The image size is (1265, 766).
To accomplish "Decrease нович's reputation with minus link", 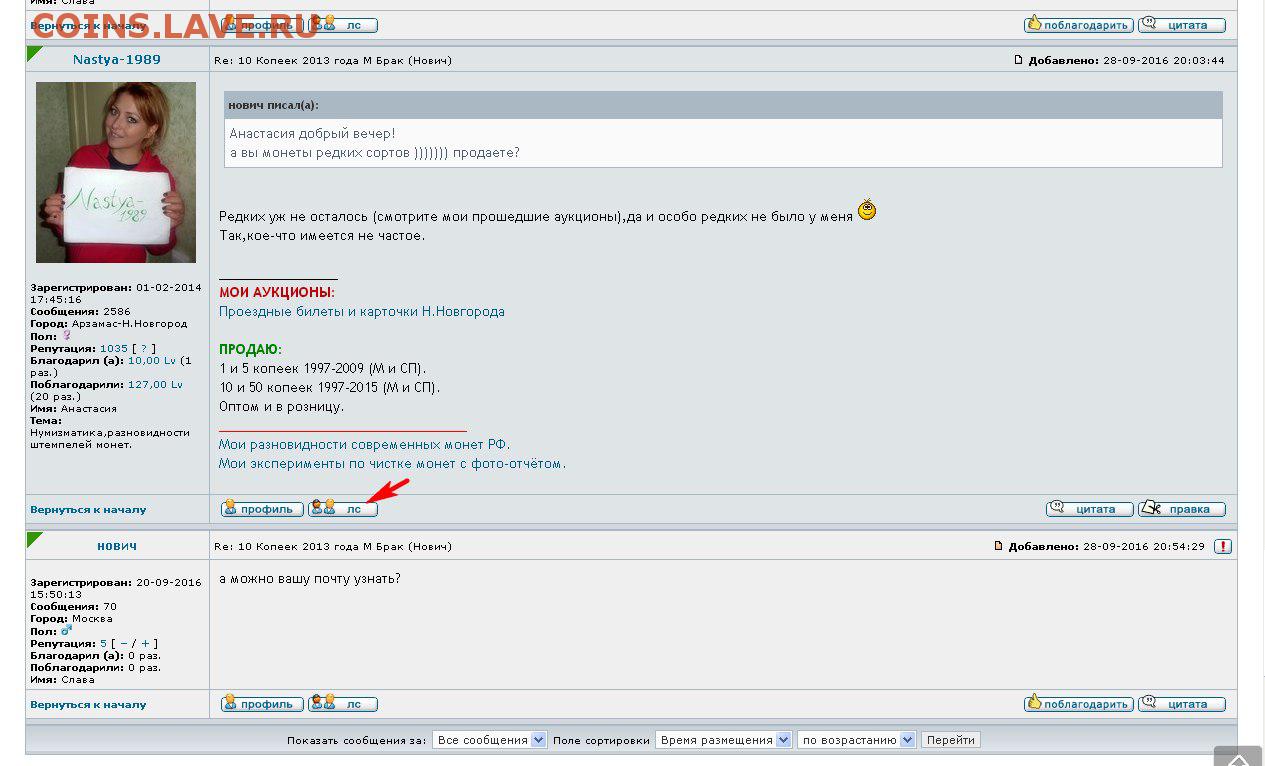I will pyautogui.click(x=123, y=643).
